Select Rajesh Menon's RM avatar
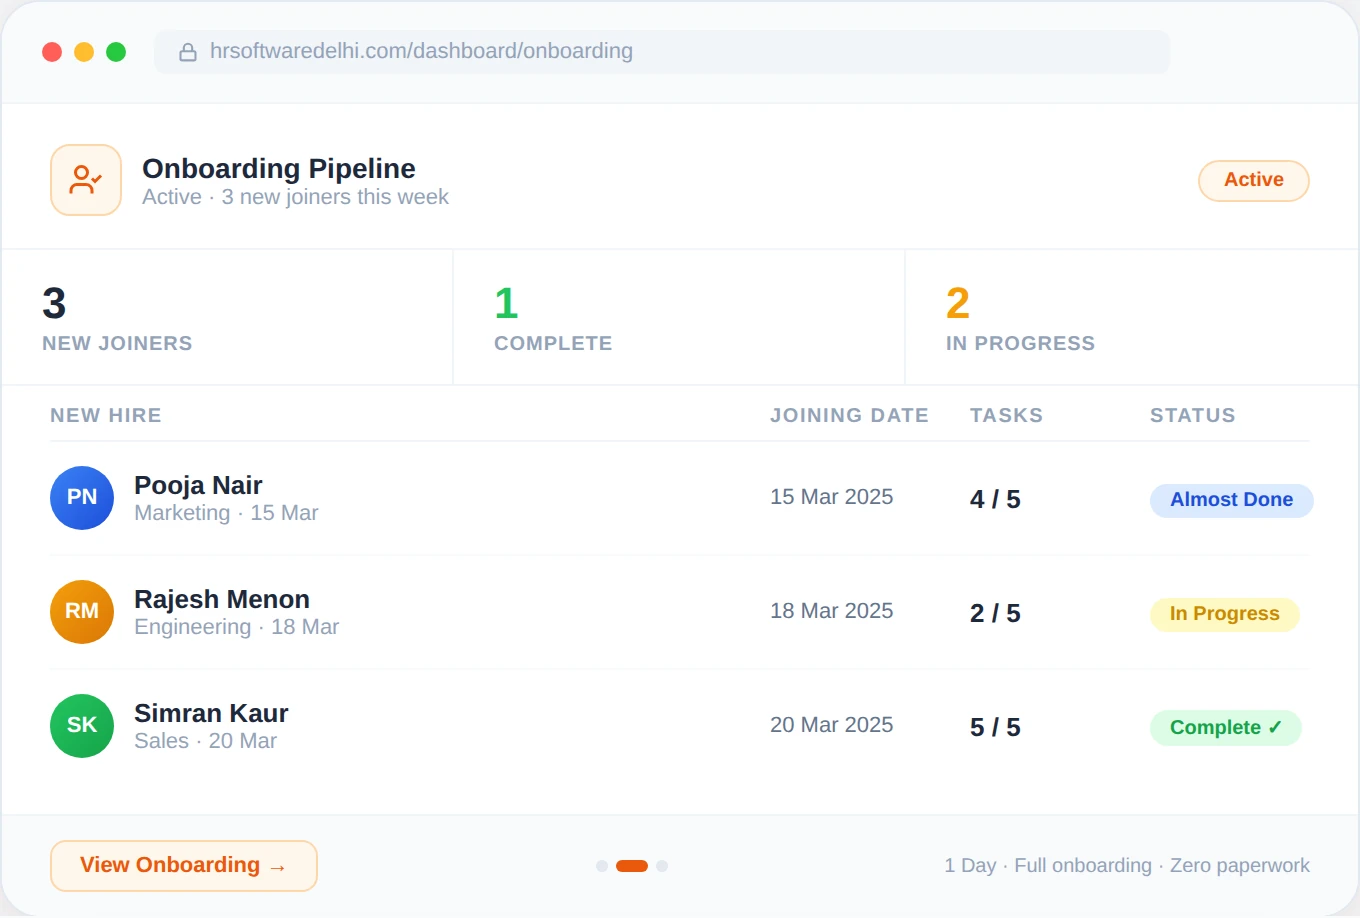Viewport: 1360px width, 918px height. [82, 611]
